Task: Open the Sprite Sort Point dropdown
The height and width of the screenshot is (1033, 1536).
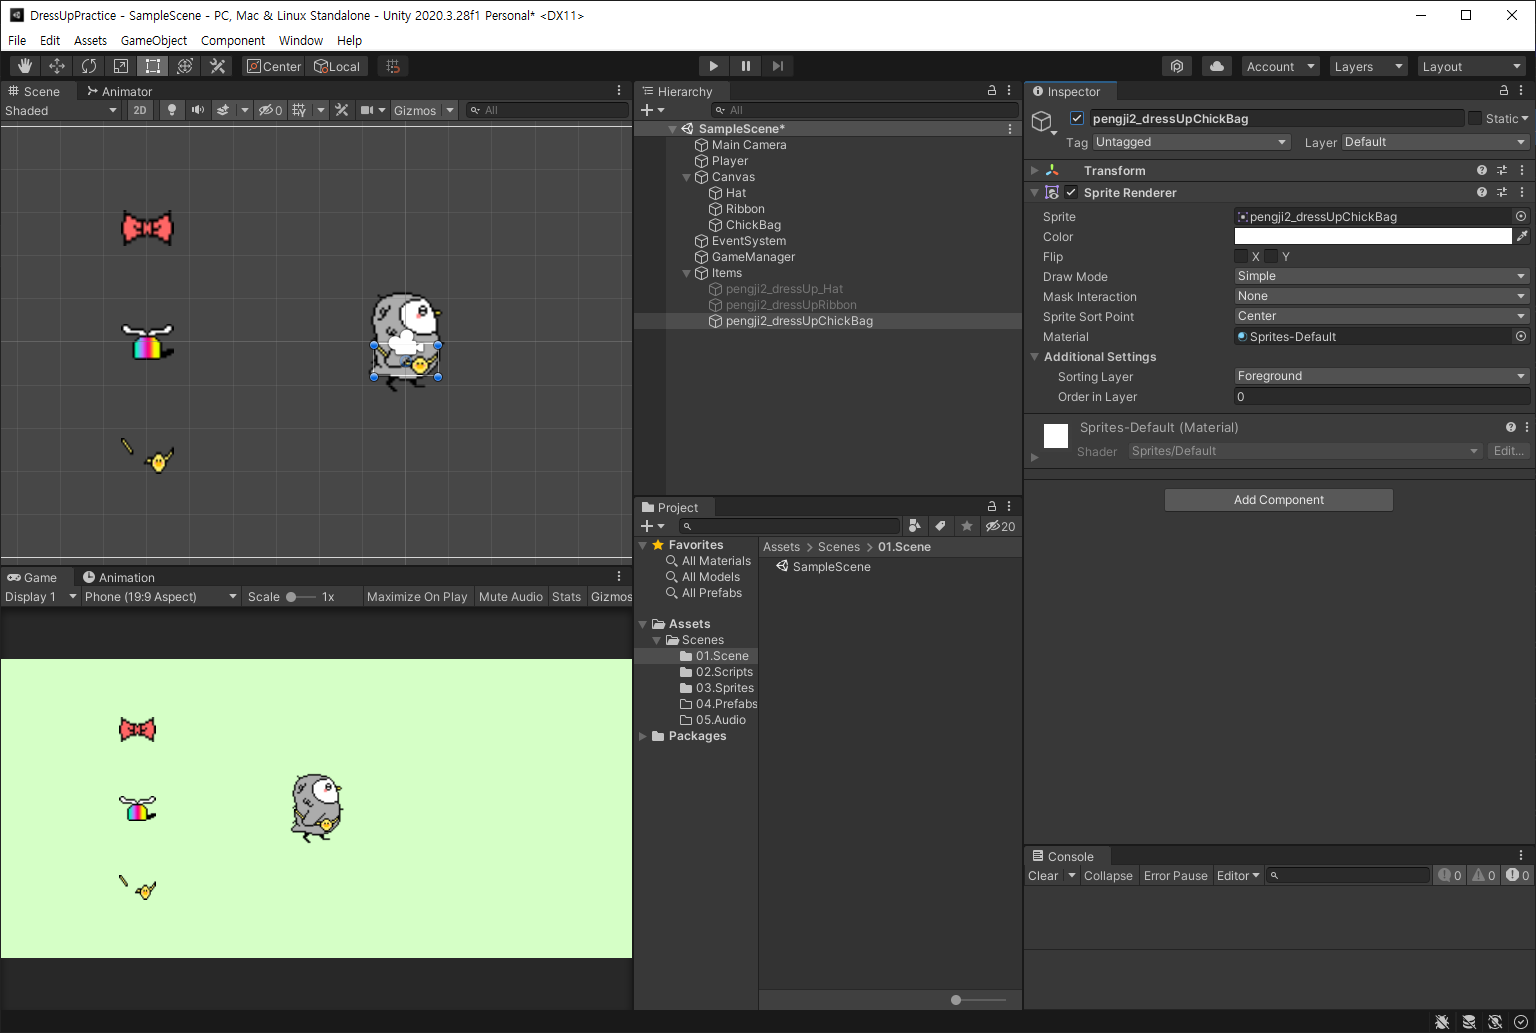Action: tap(1382, 316)
